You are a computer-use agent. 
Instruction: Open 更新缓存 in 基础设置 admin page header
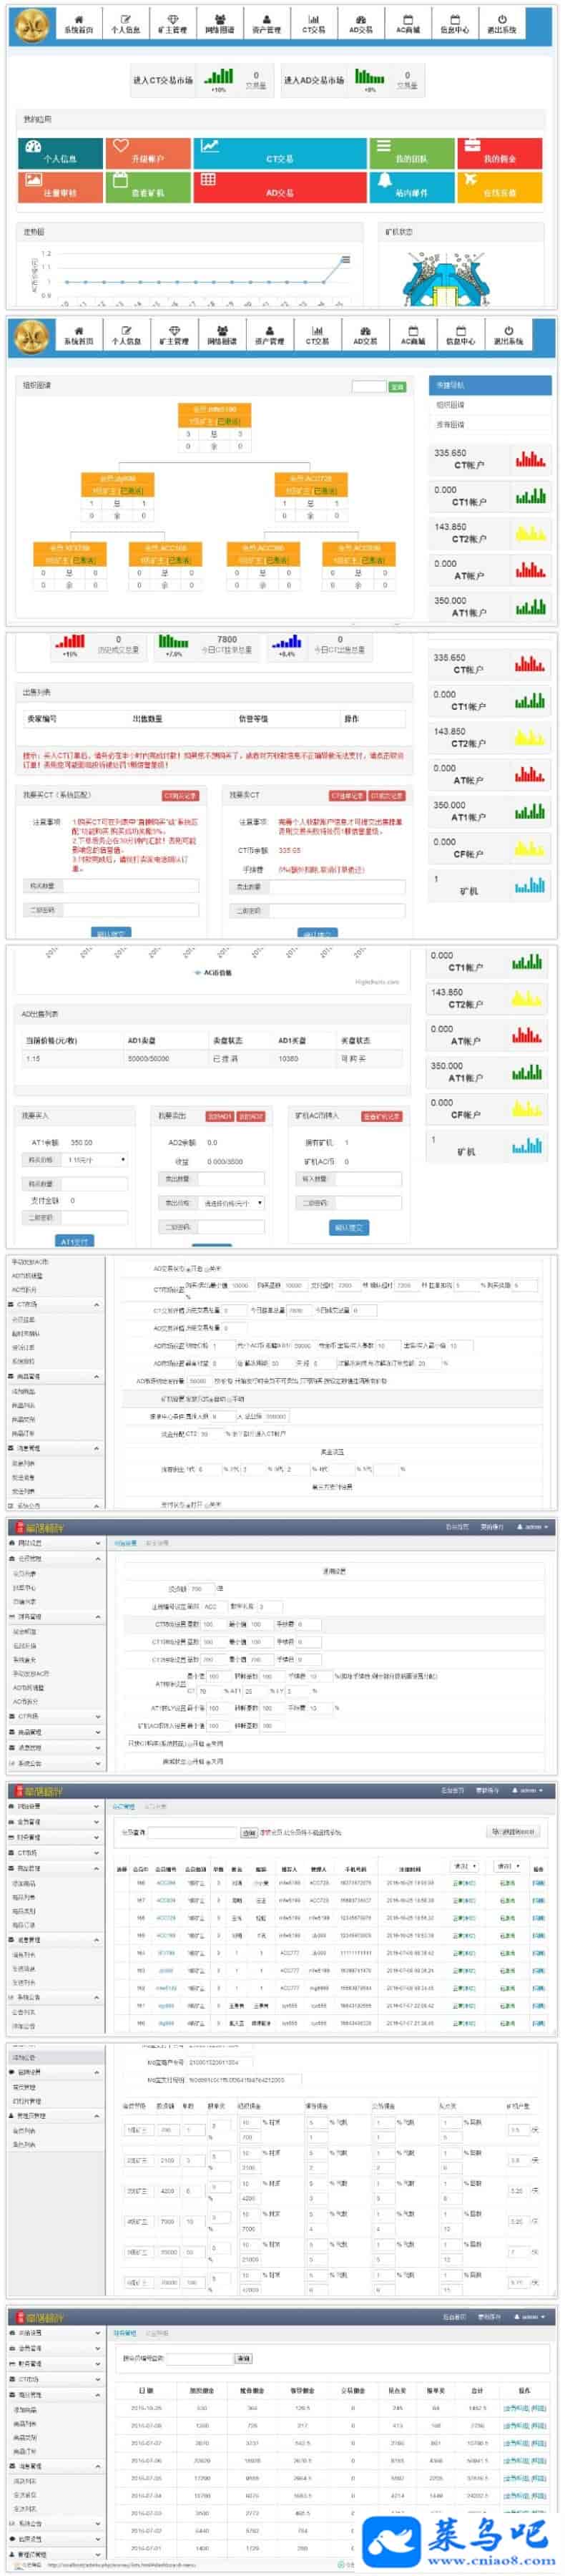point(492,1527)
